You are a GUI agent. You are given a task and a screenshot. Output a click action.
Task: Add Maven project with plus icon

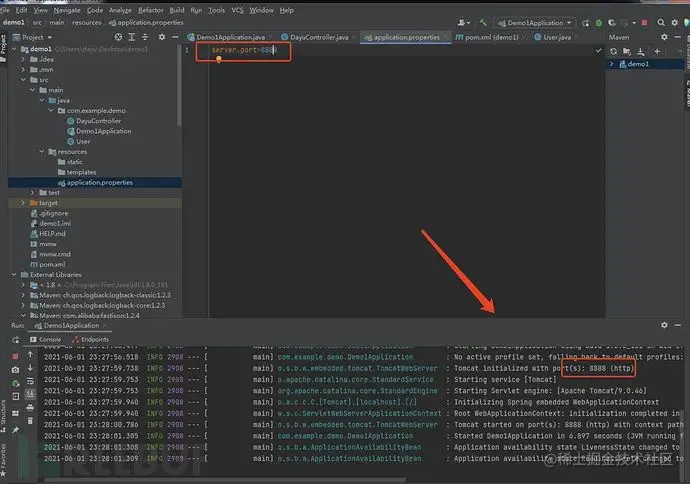657,51
